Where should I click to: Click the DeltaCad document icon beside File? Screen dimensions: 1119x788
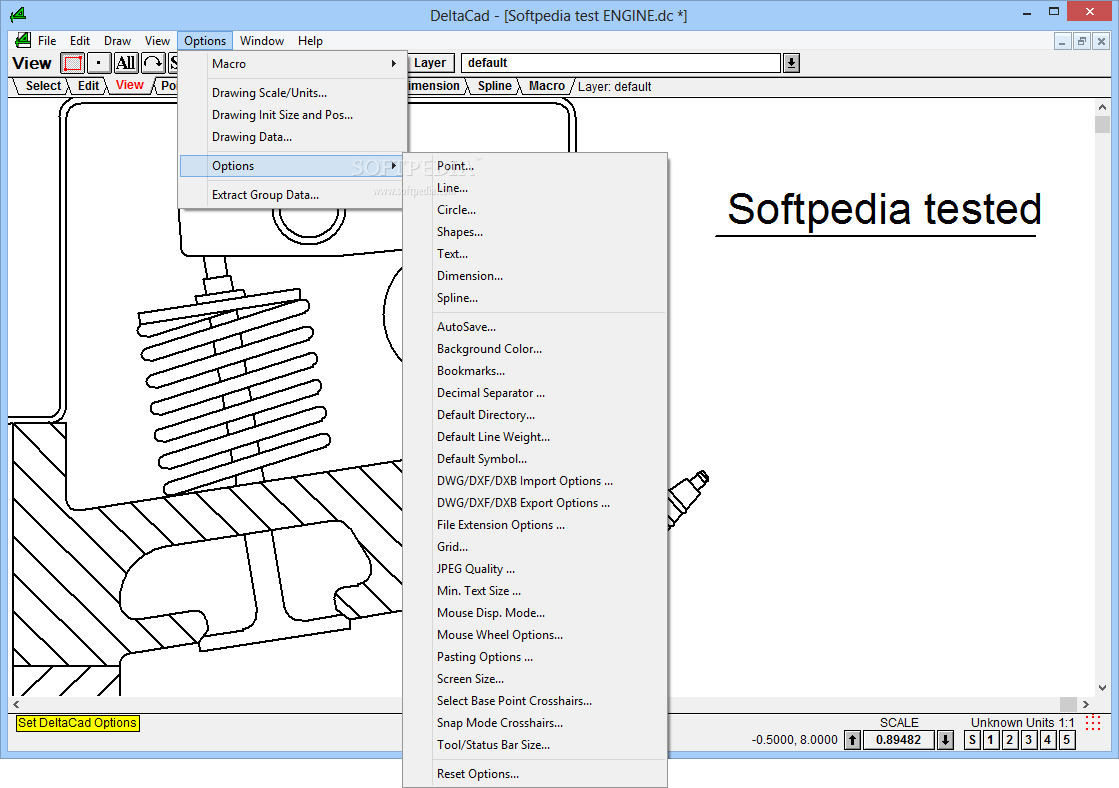tap(23, 41)
